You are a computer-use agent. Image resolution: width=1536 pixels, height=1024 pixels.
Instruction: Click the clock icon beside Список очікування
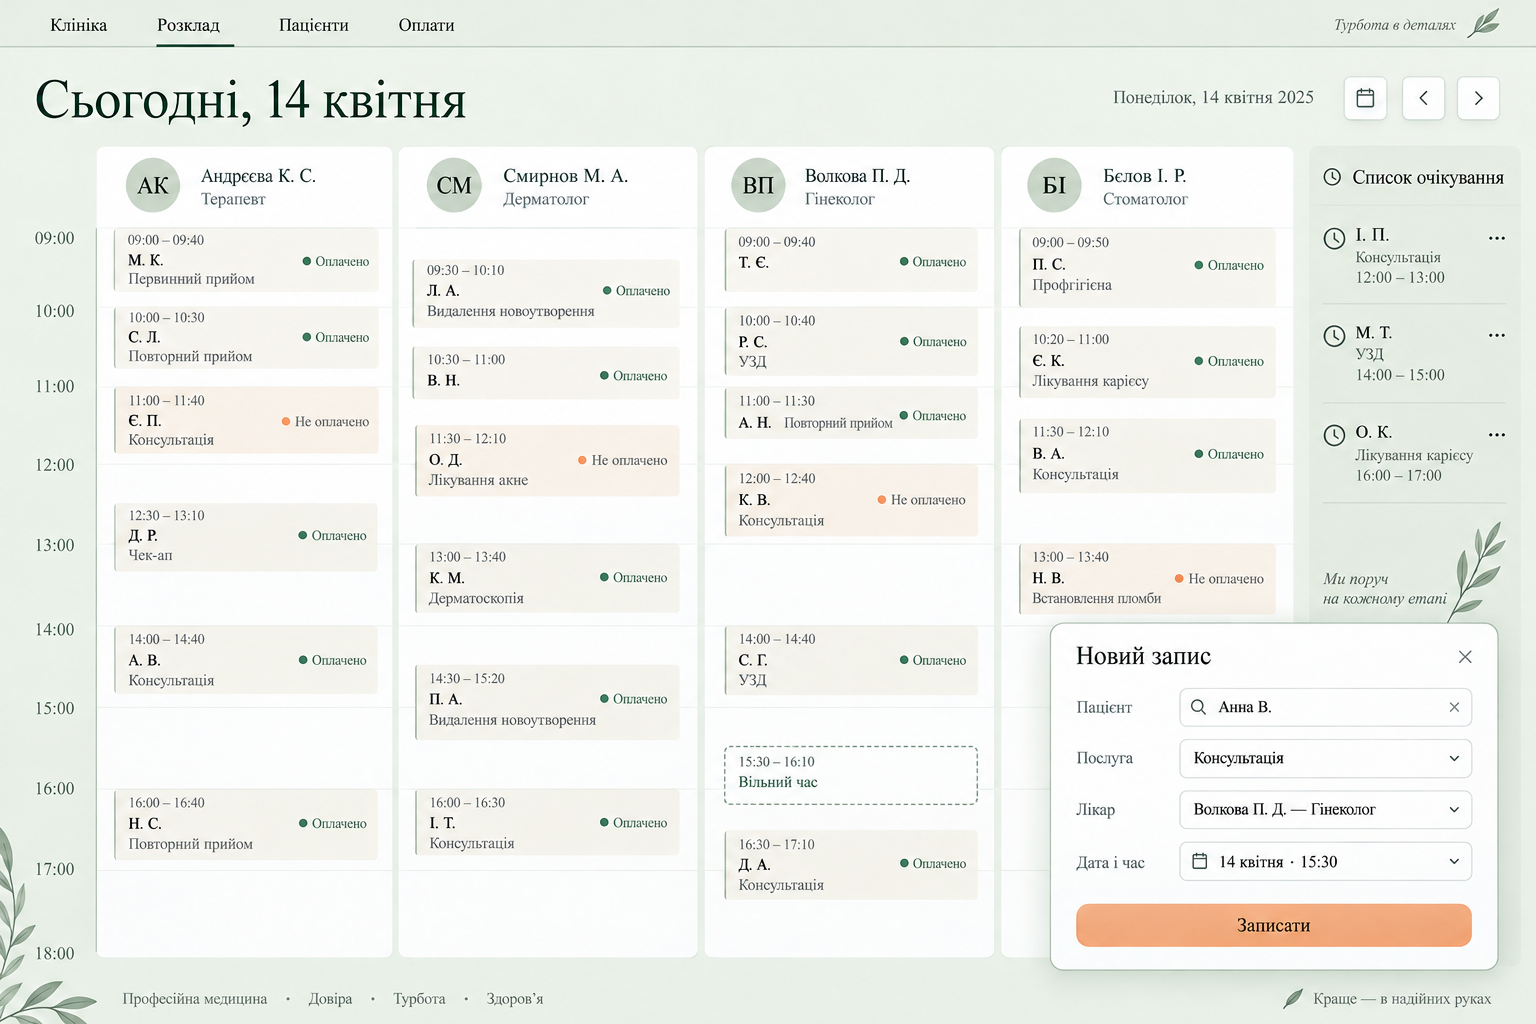tap(1332, 177)
